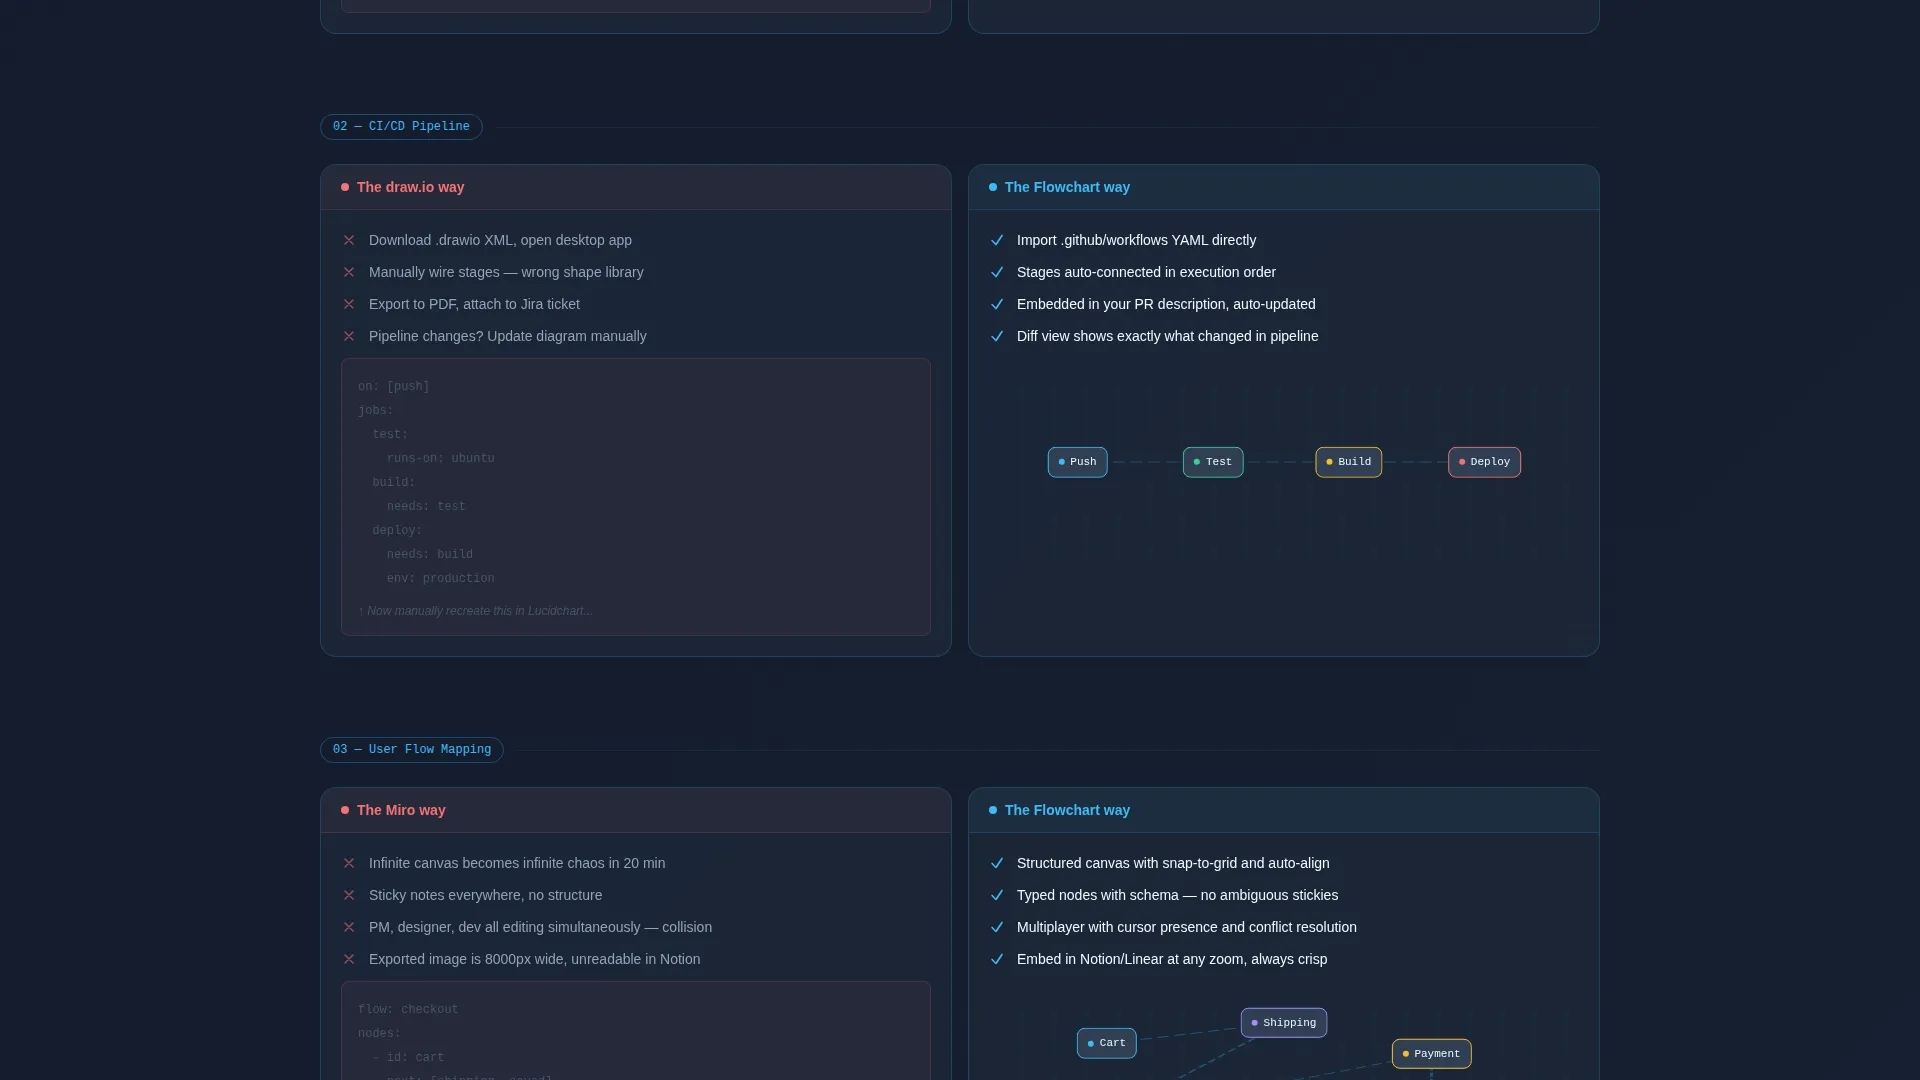This screenshot has height=1080, width=1920.
Task: Select the Test node in pipeline diagram
Action: pos(1213,462)
